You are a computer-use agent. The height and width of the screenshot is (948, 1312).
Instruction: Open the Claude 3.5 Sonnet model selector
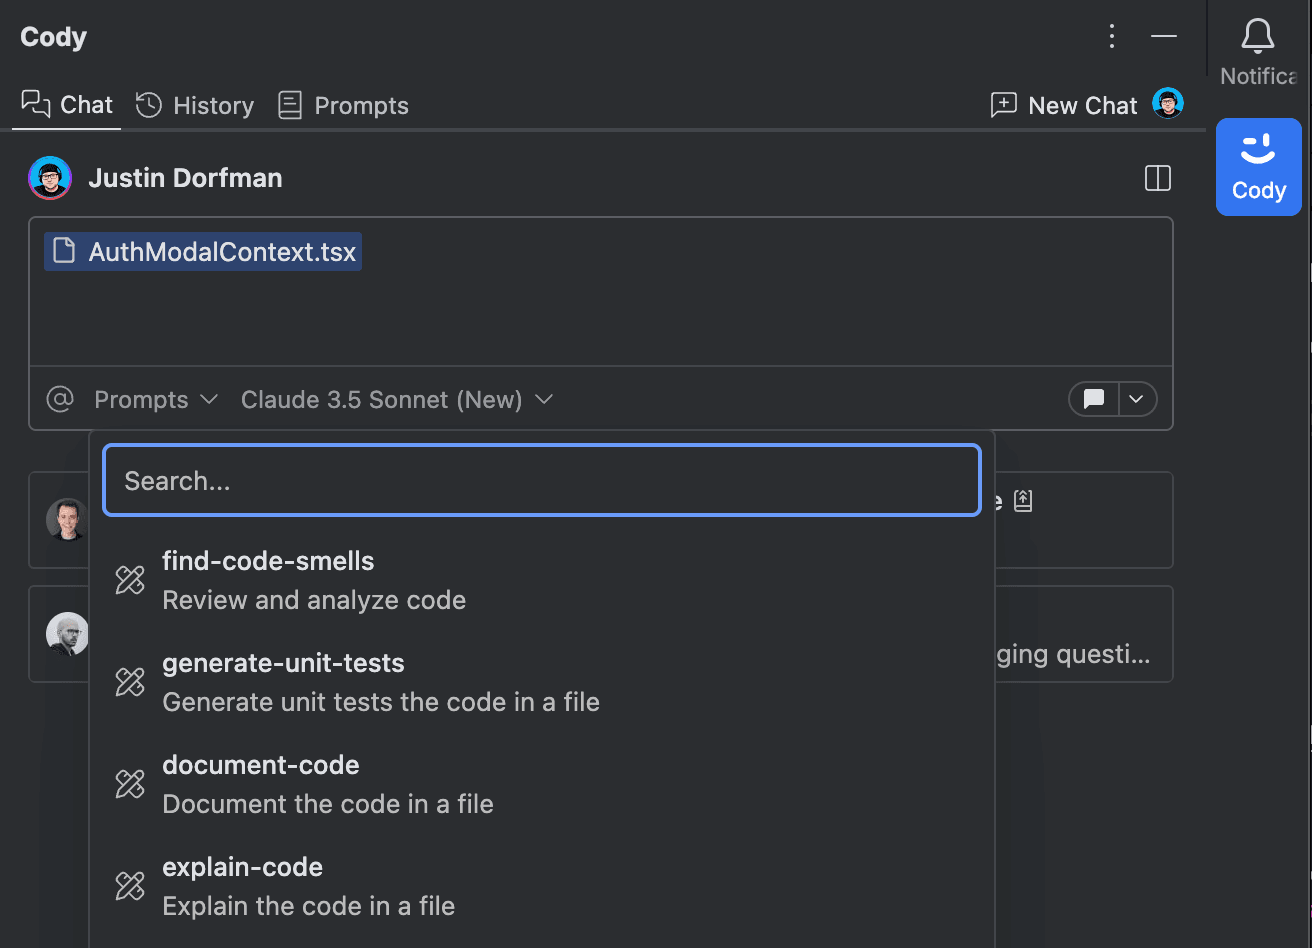397,400
